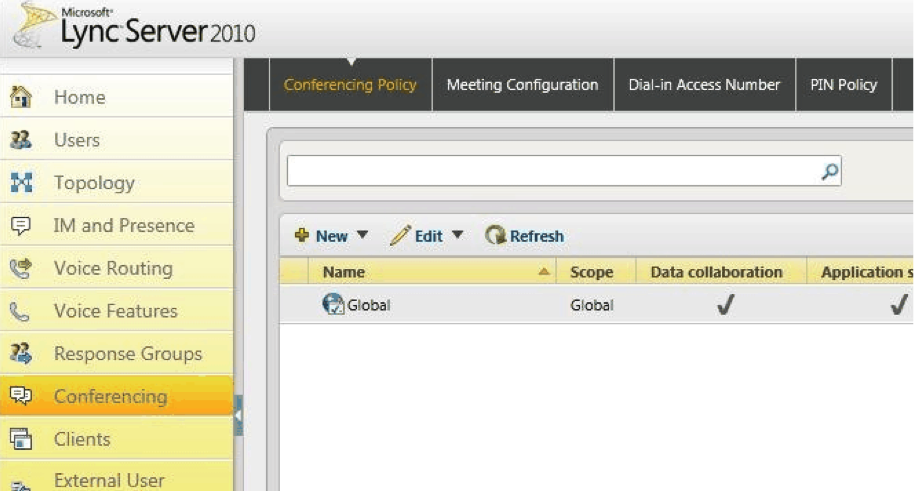The image size is (914, 492).
Task: Collapse the left navigation pane handle
Action: [x=238, y=414]
